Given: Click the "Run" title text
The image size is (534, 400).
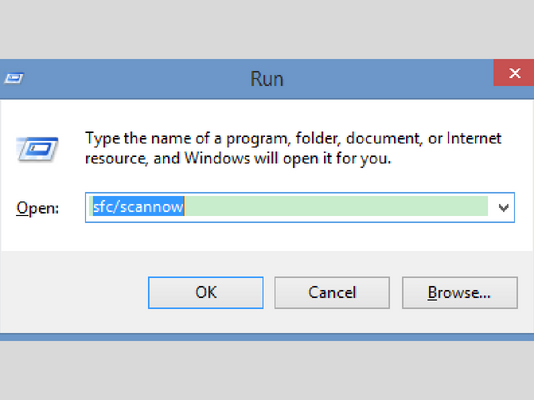Looking at the screenshot, I should click(x=267, y=79).
